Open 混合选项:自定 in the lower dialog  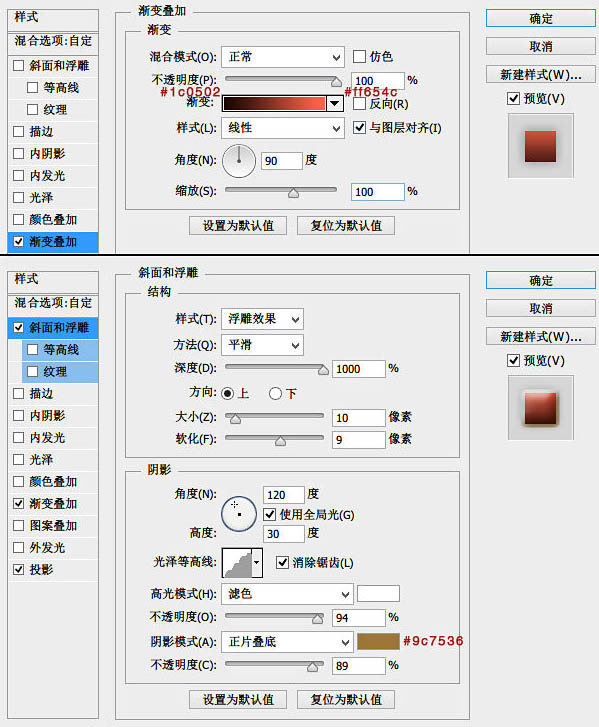point(53,303)
